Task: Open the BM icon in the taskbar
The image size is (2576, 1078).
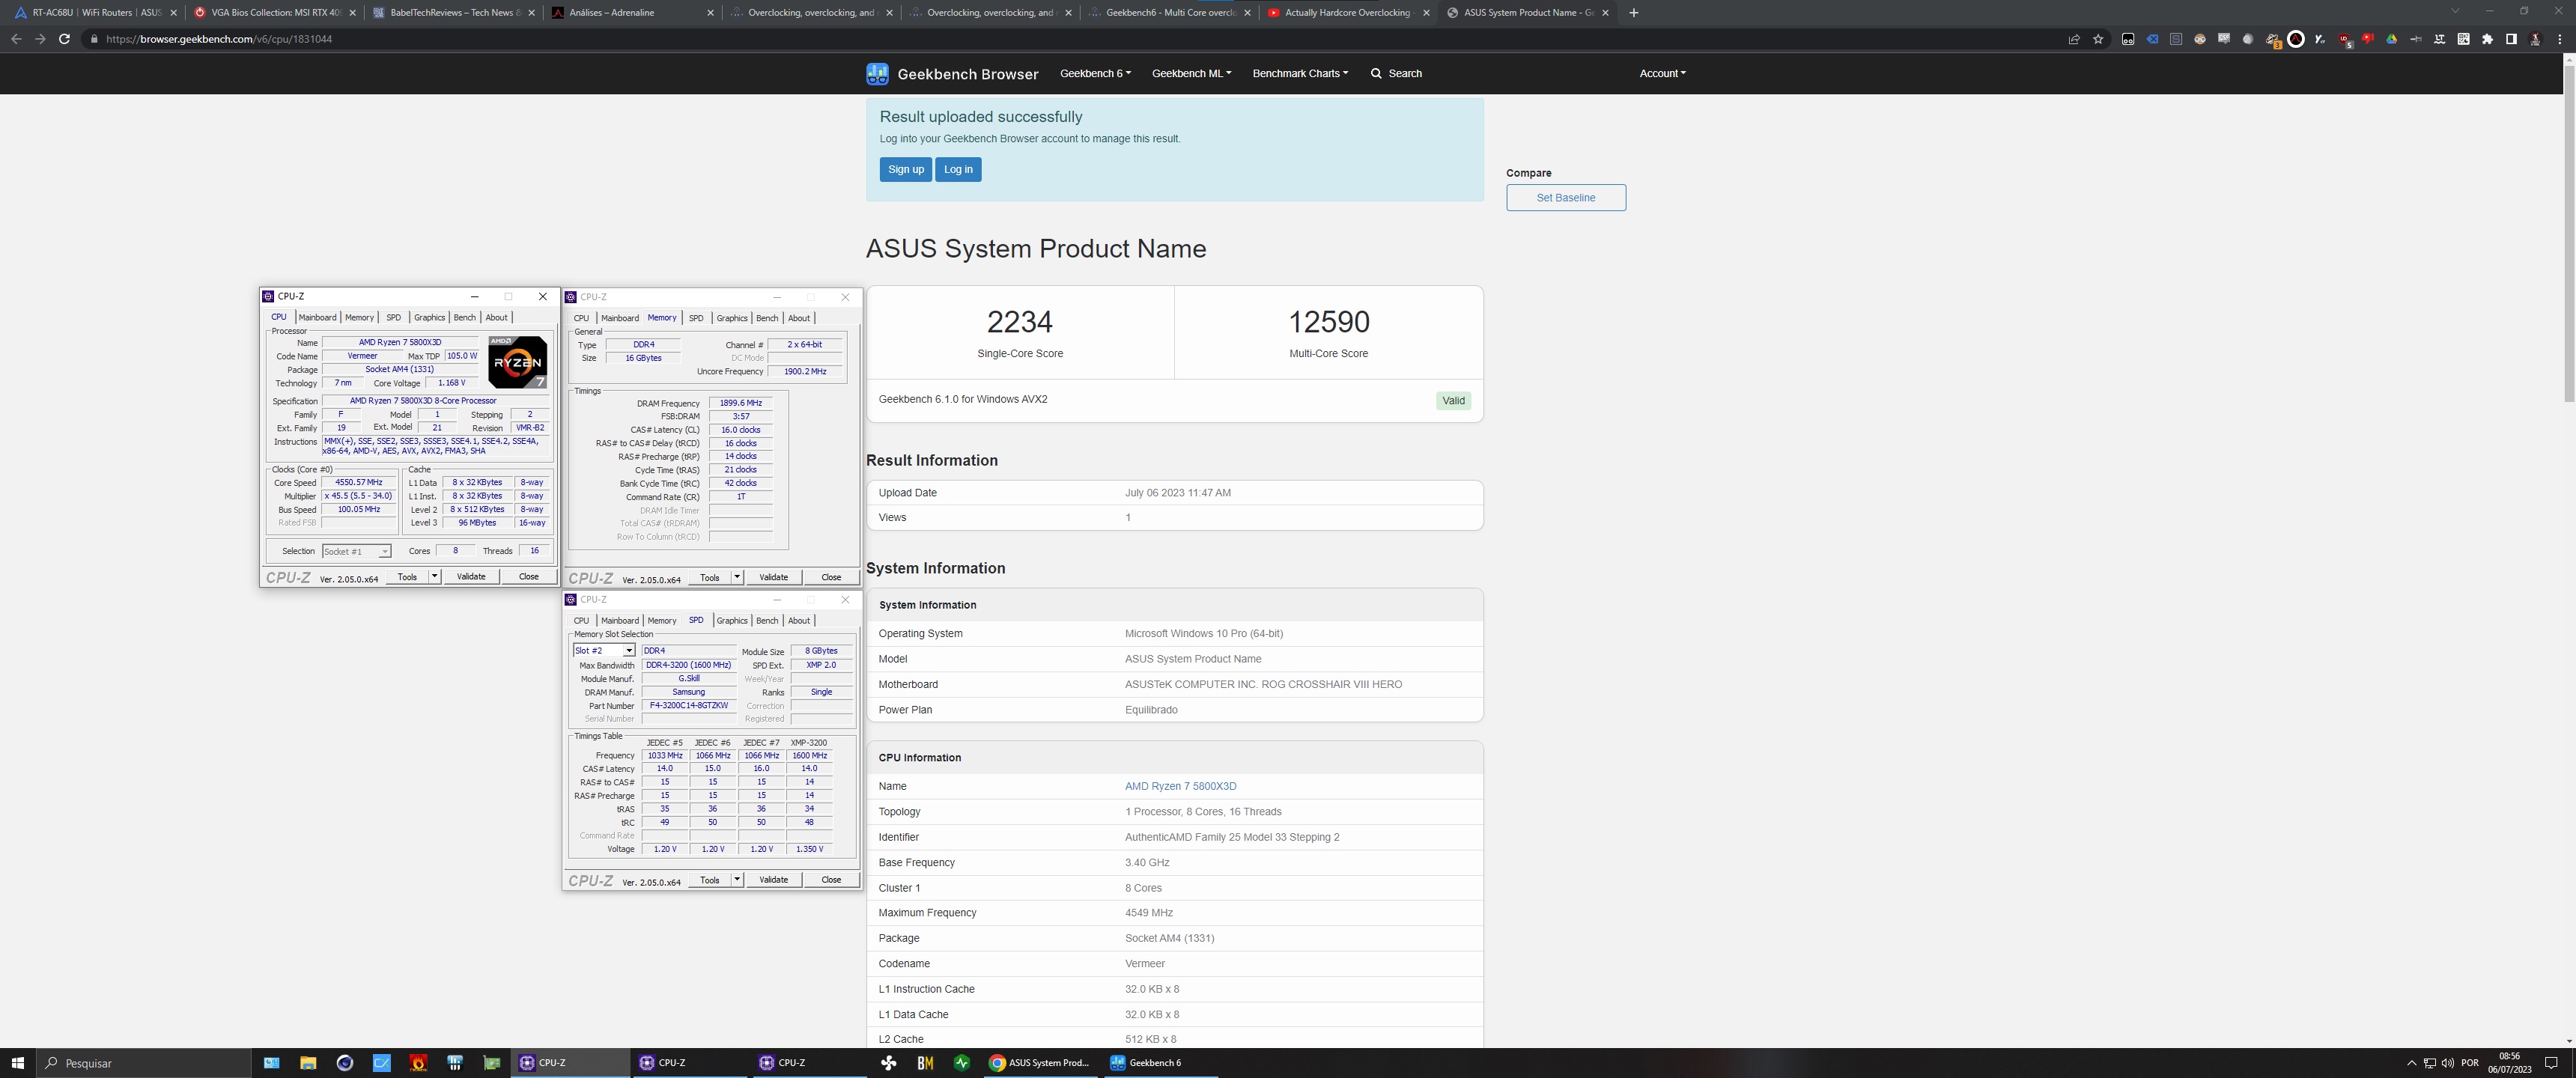Action: [925, 1063]
